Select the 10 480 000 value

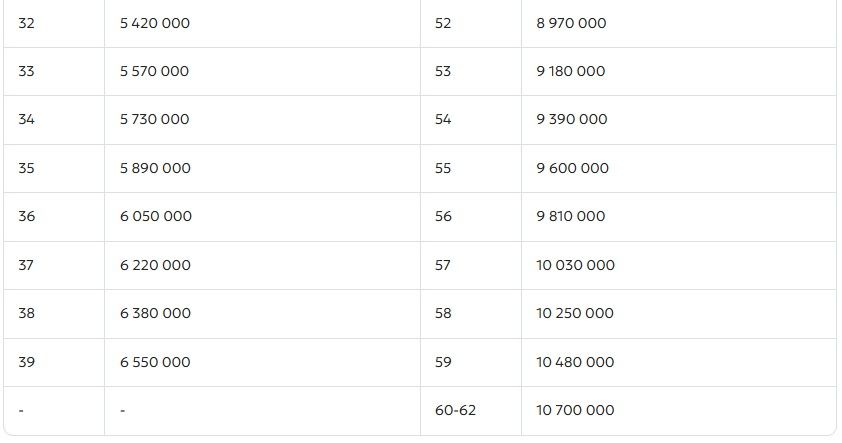point(575,362)
